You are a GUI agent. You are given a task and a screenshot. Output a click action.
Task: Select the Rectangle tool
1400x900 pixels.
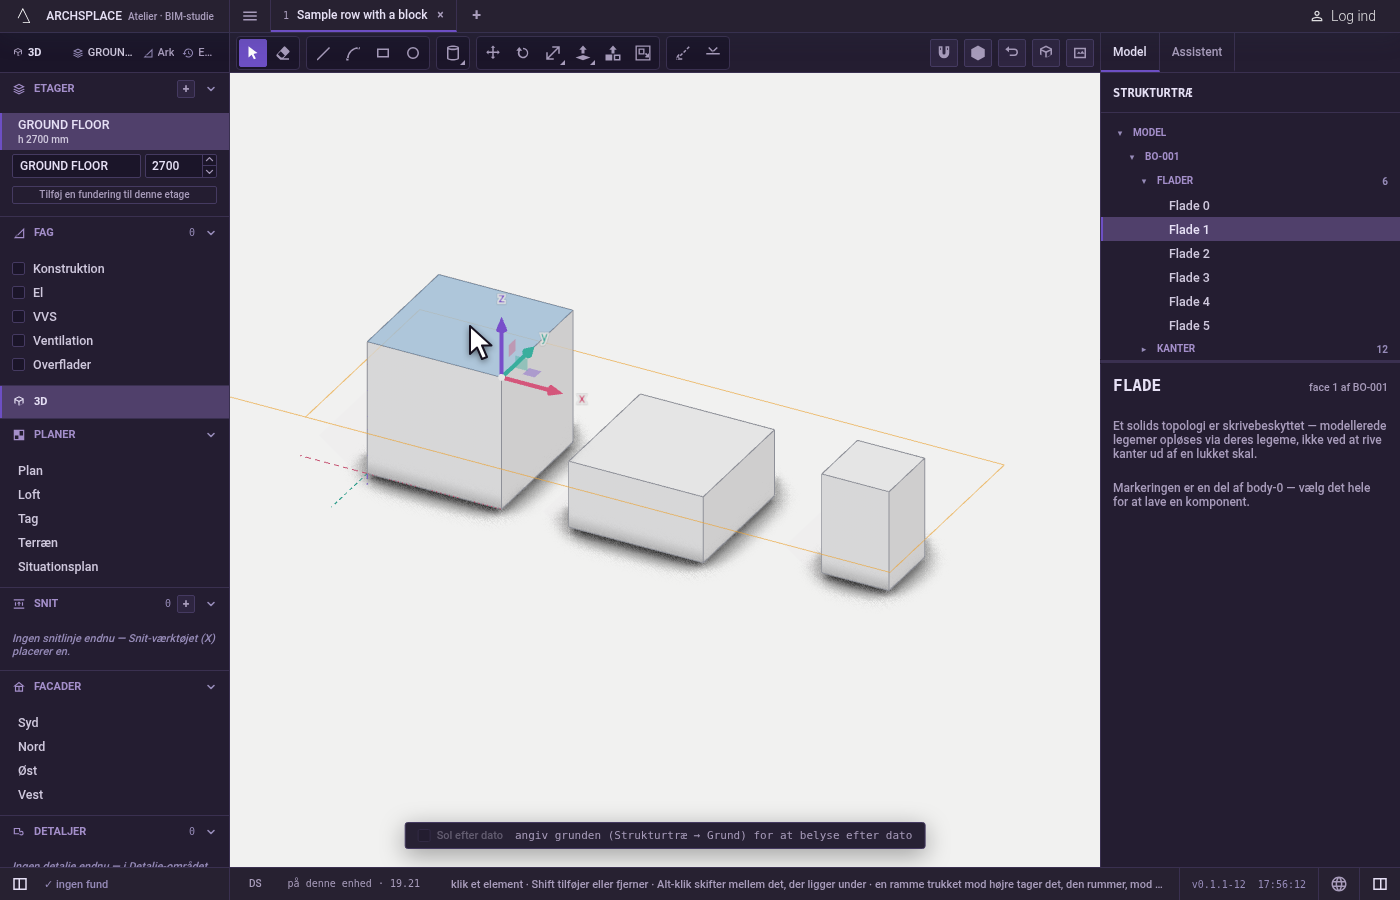click(x=383, y=53)
